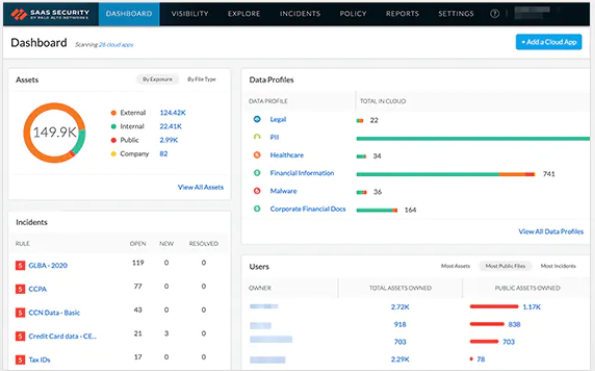Open the Explore tab

pos(244,14)
